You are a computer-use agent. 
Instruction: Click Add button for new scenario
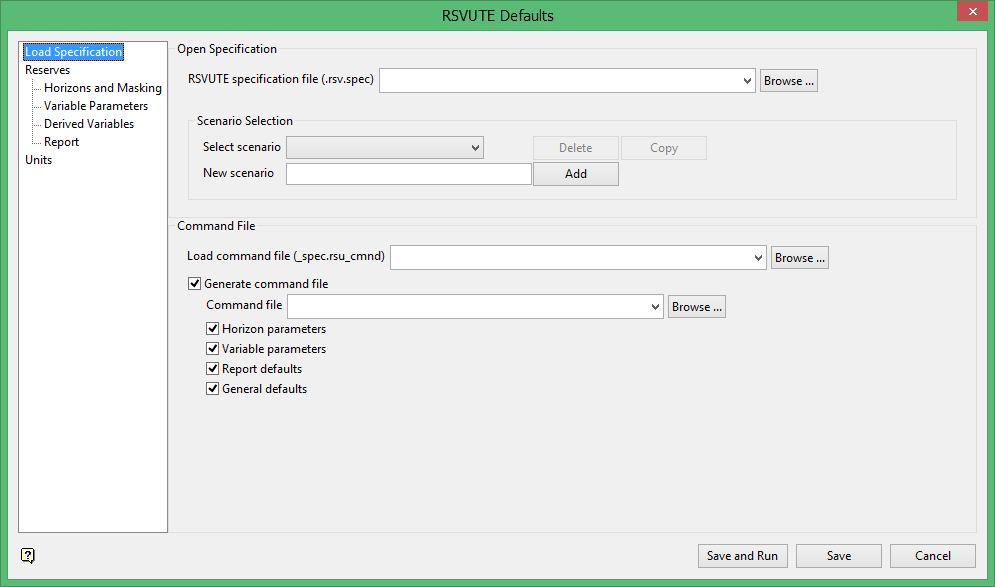[576, 174]
